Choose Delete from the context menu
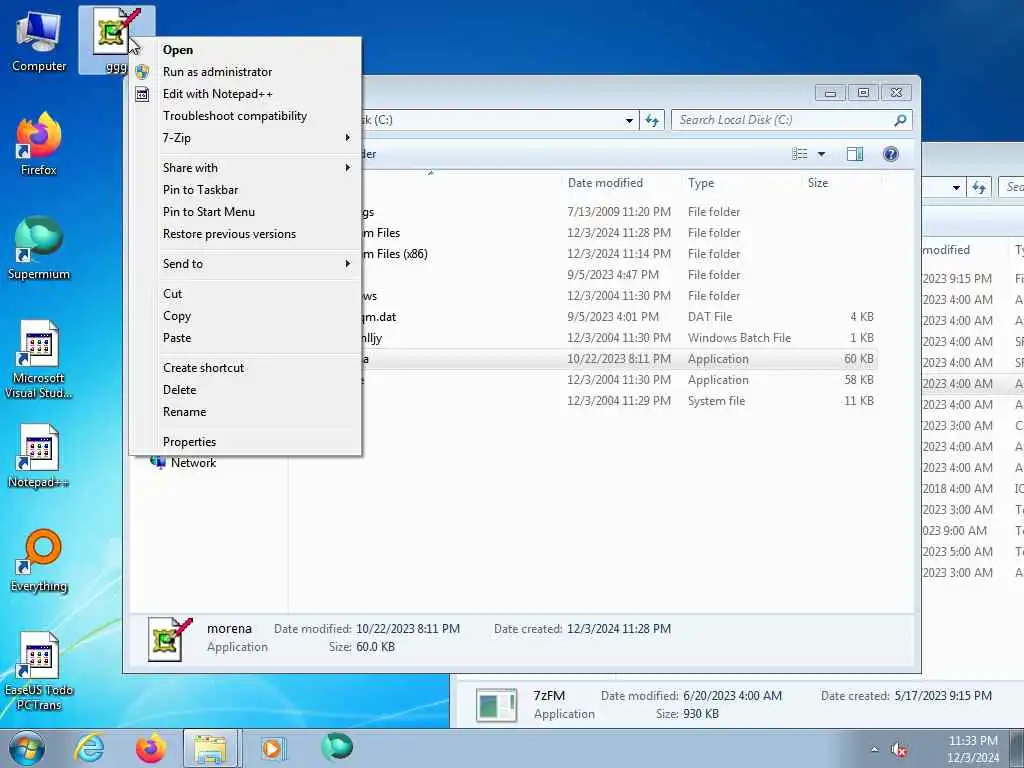 point(246,390)
